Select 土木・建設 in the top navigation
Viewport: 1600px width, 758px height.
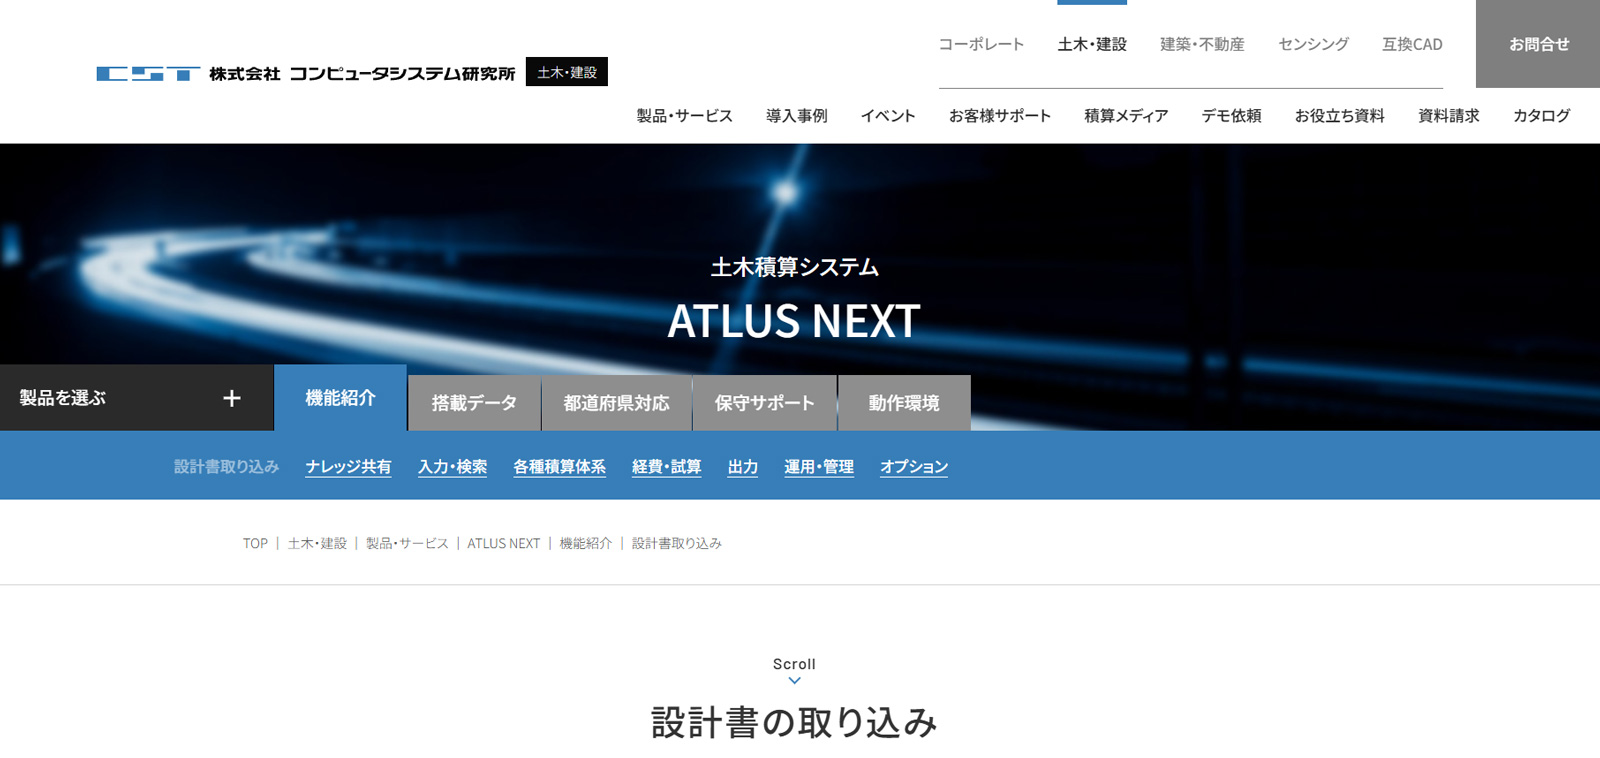pyautogui.click(x=1092, y=44)
